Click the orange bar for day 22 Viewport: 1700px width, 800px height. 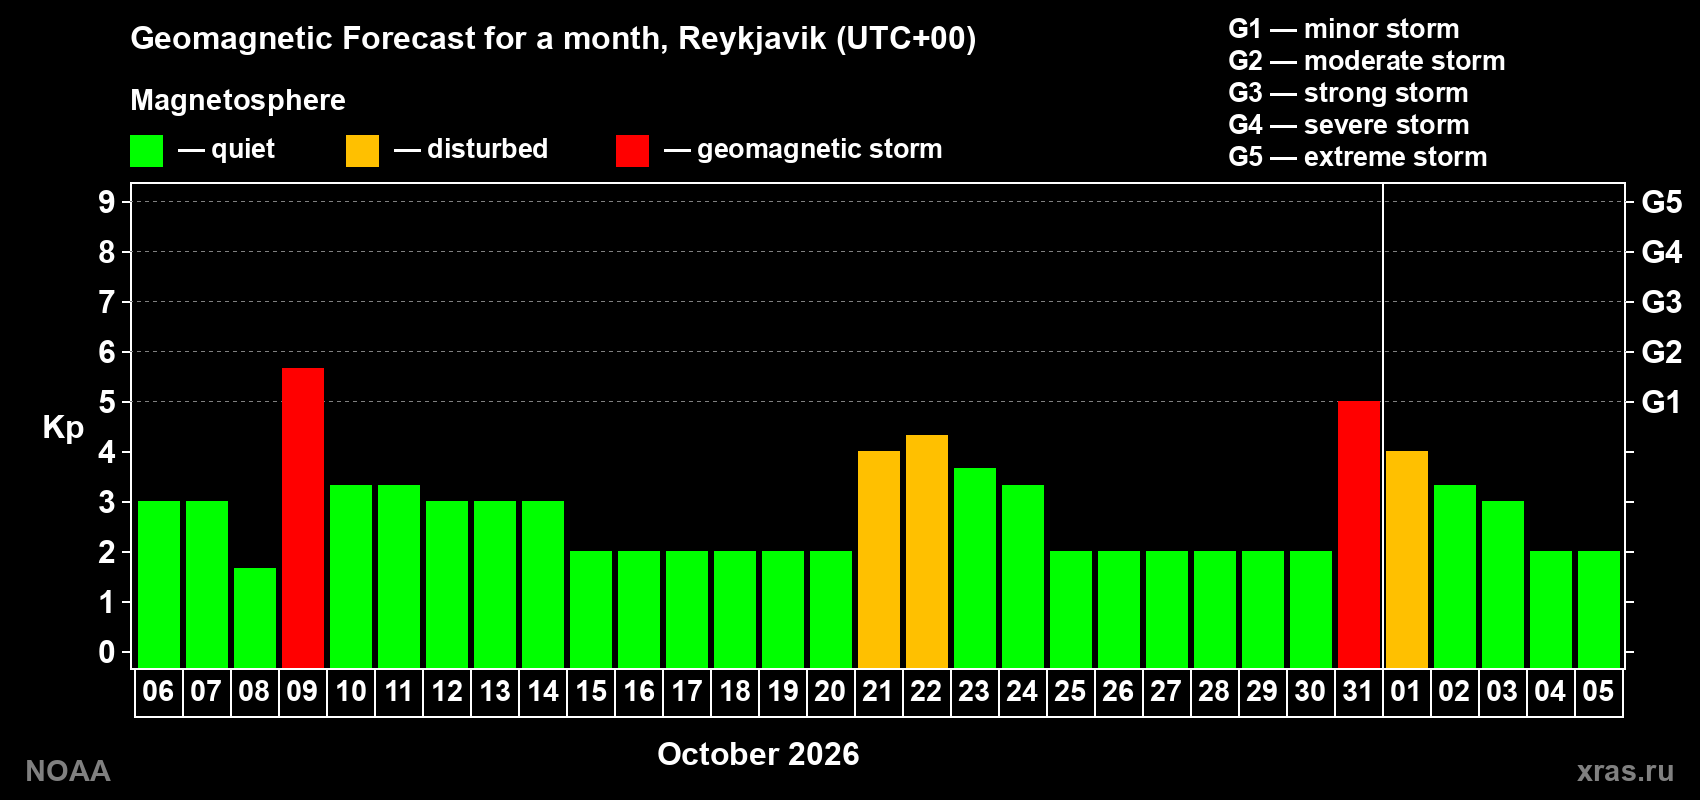pyautogui.click(x=927, y=551)
